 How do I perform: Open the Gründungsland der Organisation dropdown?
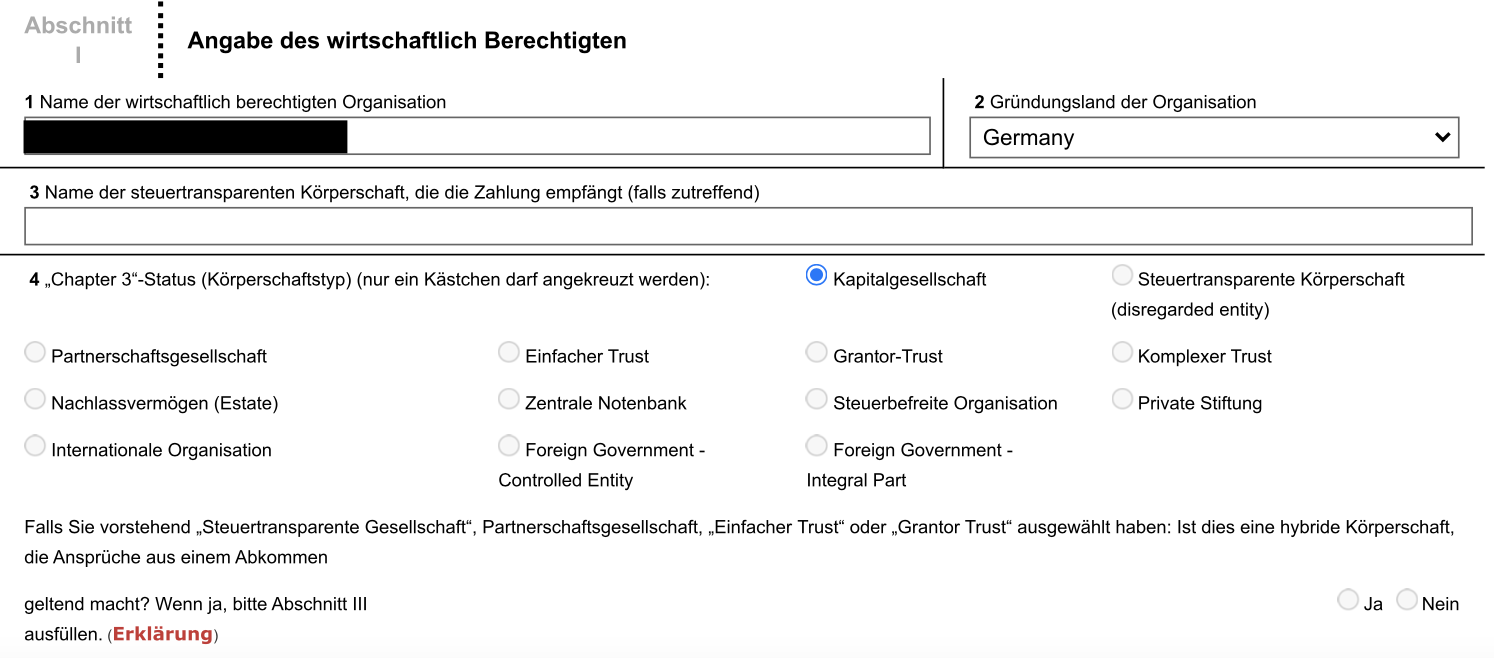tap(1200, 138)
